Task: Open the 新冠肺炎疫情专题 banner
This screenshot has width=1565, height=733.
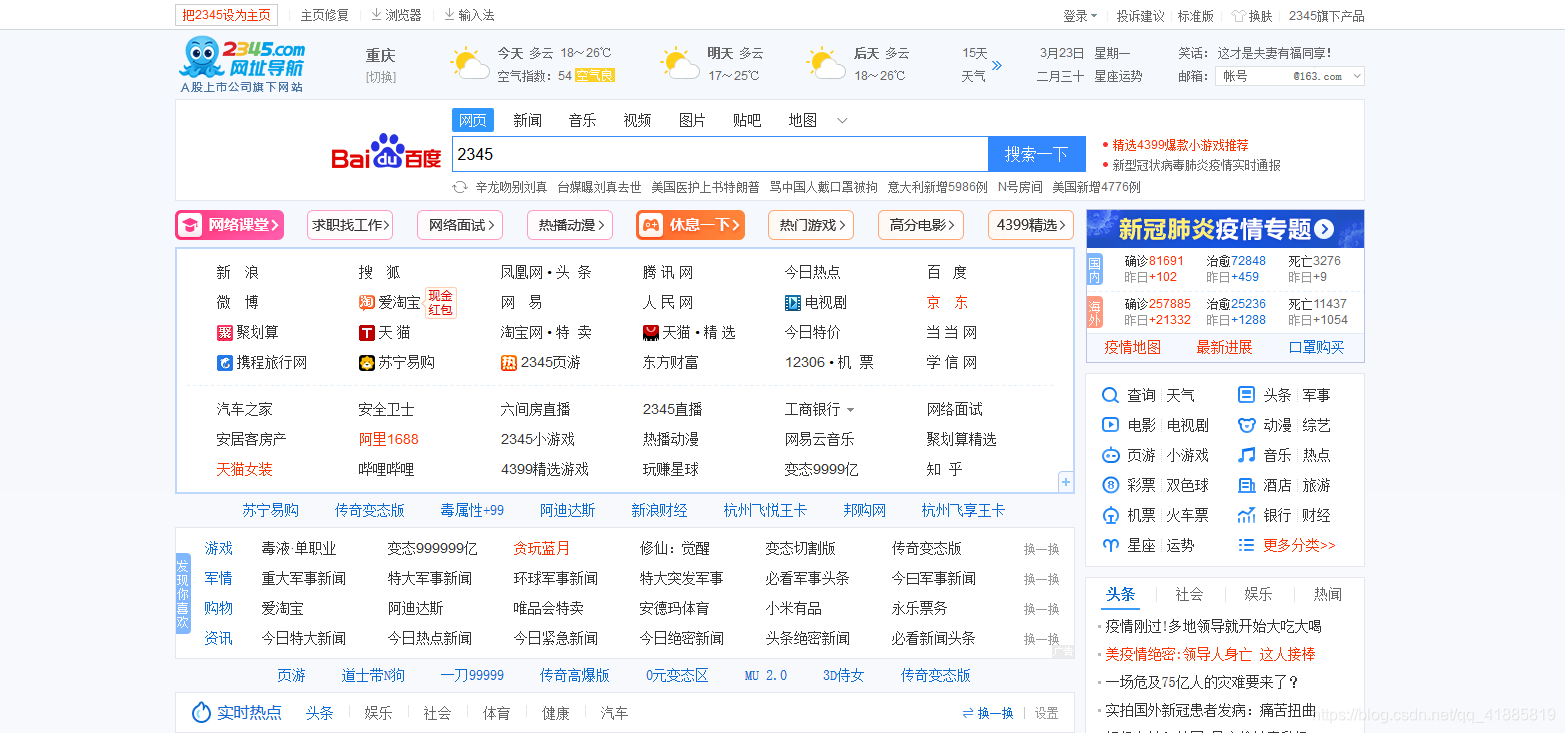Action: pos(1225,229)
